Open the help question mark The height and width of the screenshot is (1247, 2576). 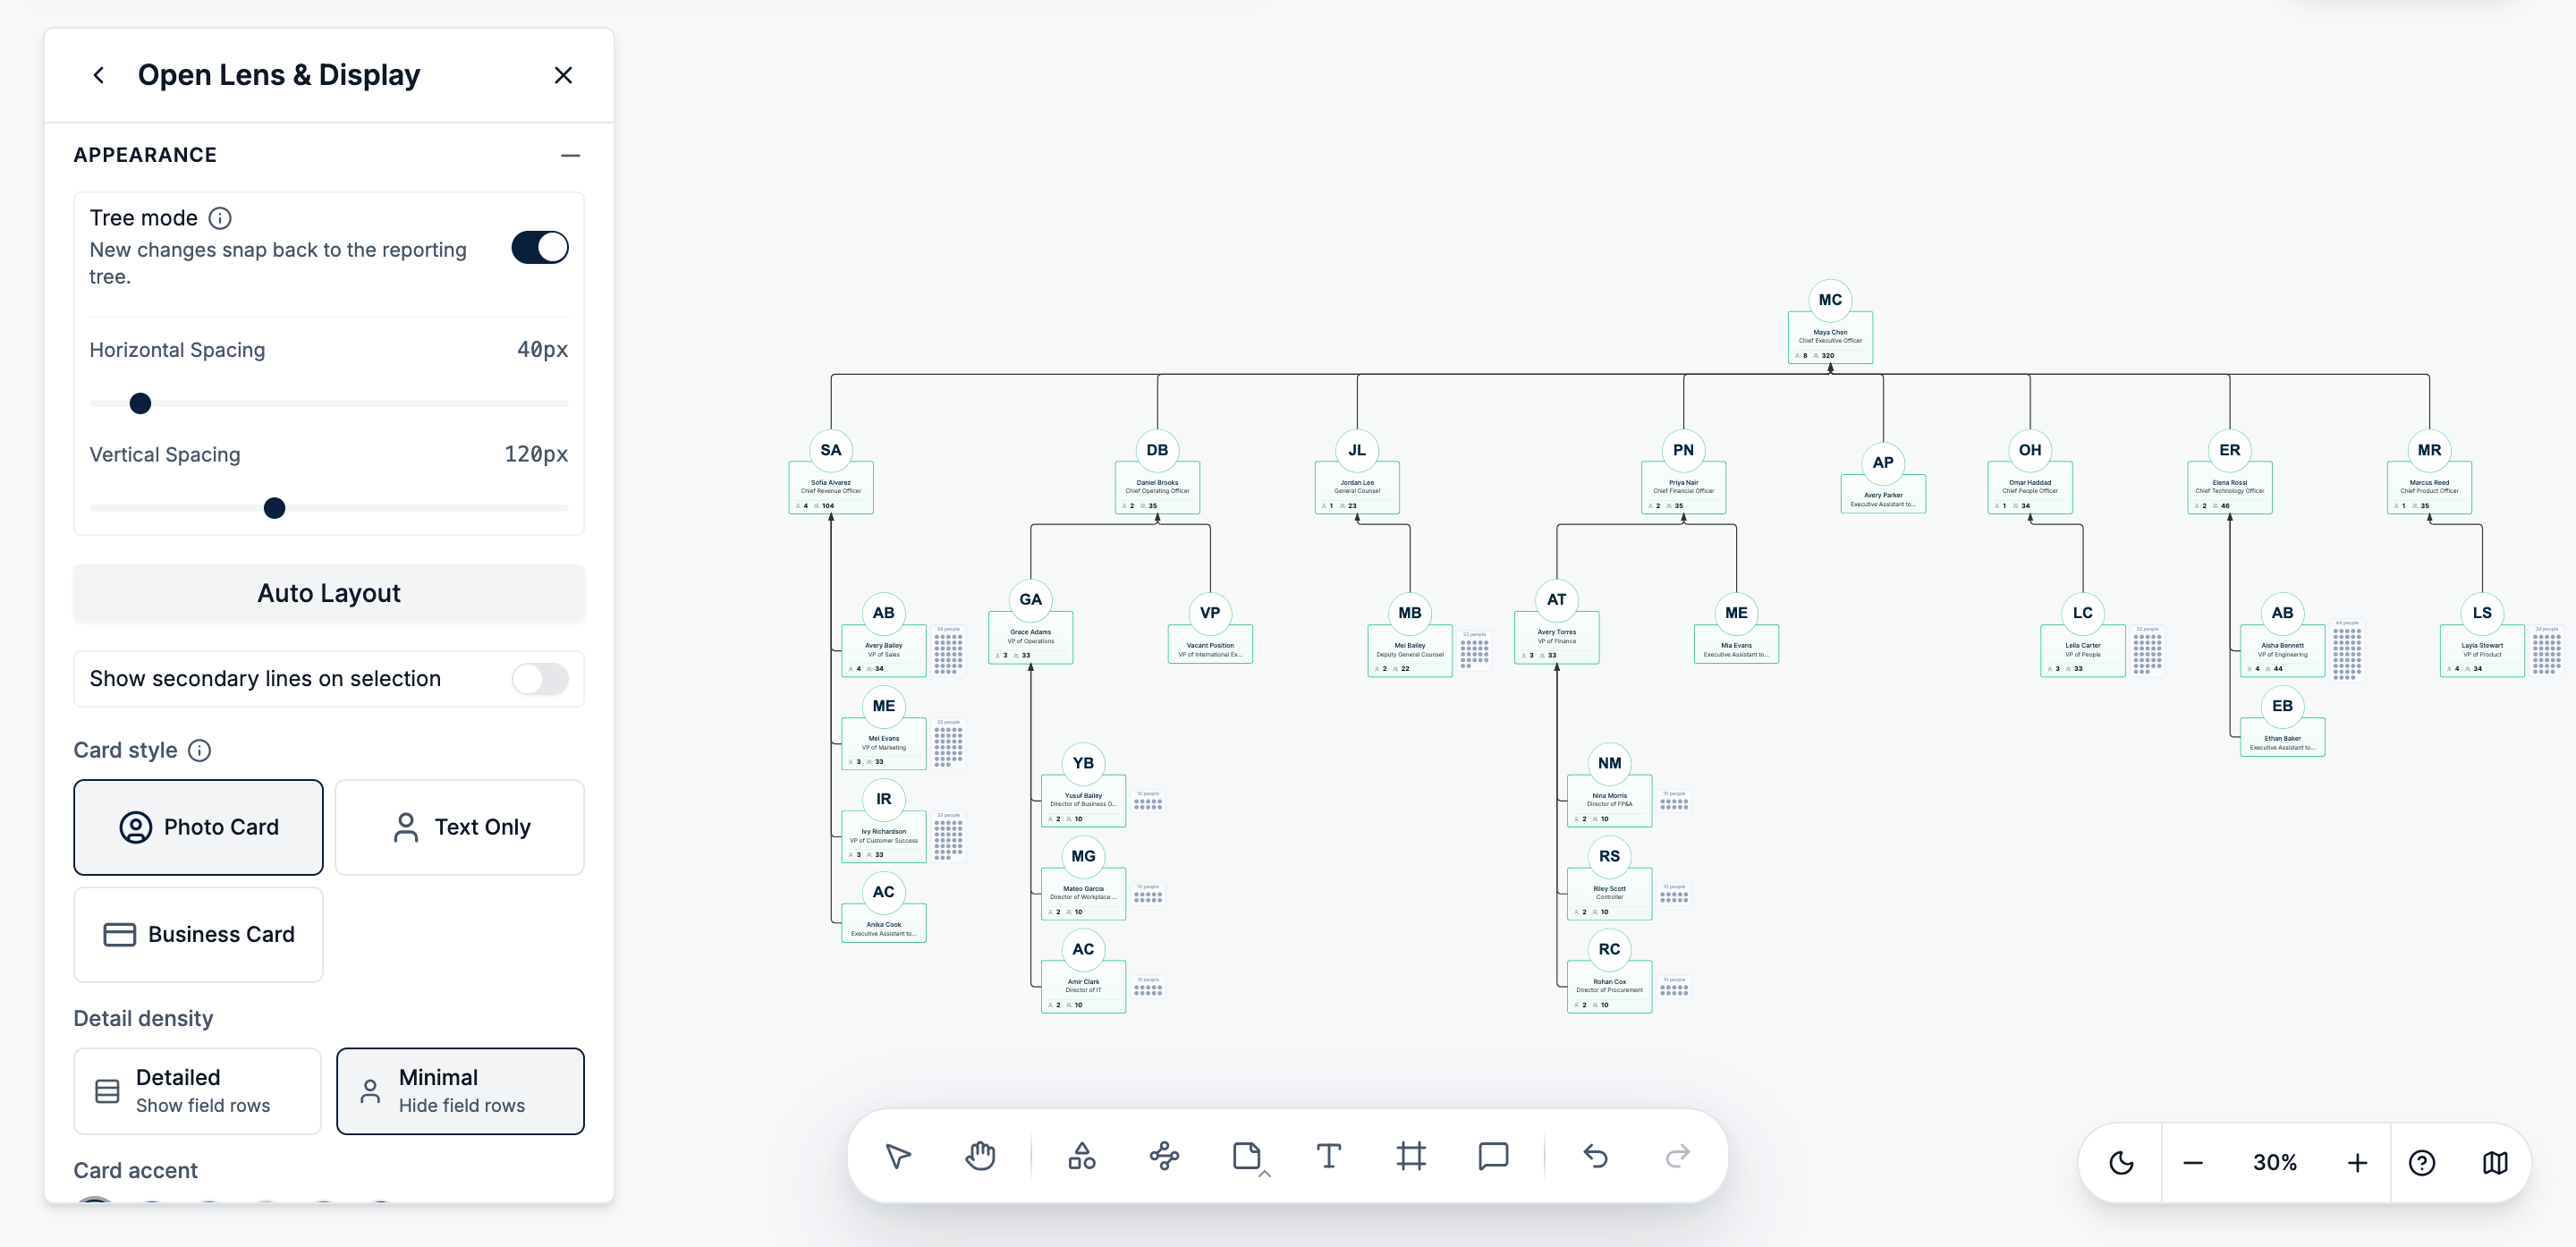tap(2422, 1163)
